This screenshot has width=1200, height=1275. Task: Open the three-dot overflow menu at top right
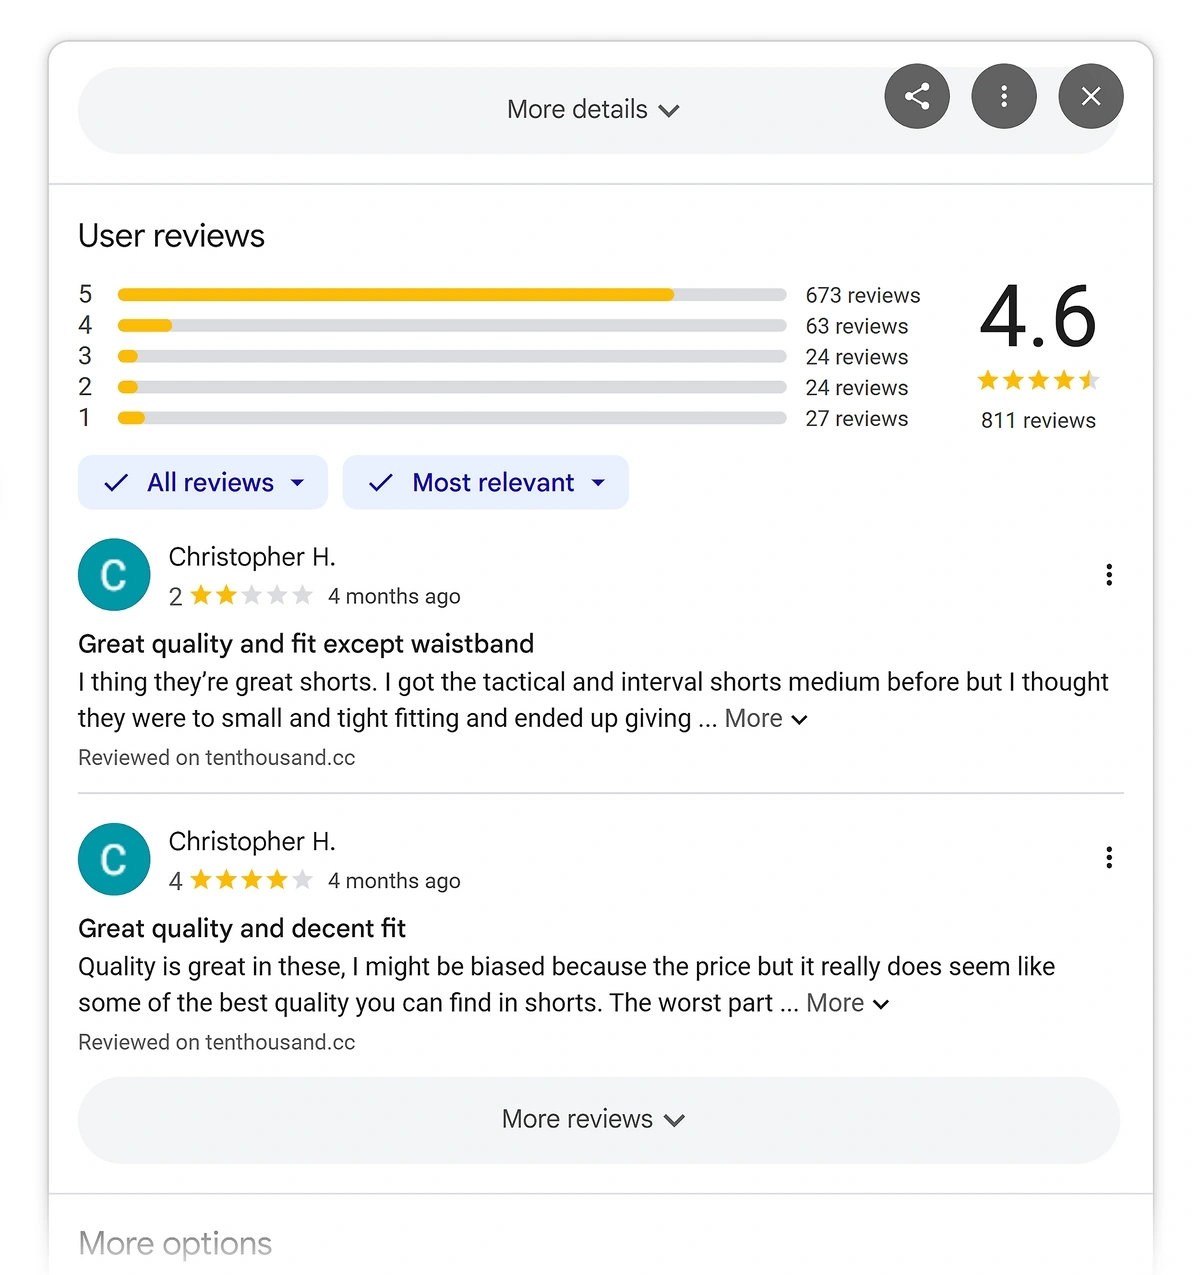pyautogui.click(x=1004, y=96)
